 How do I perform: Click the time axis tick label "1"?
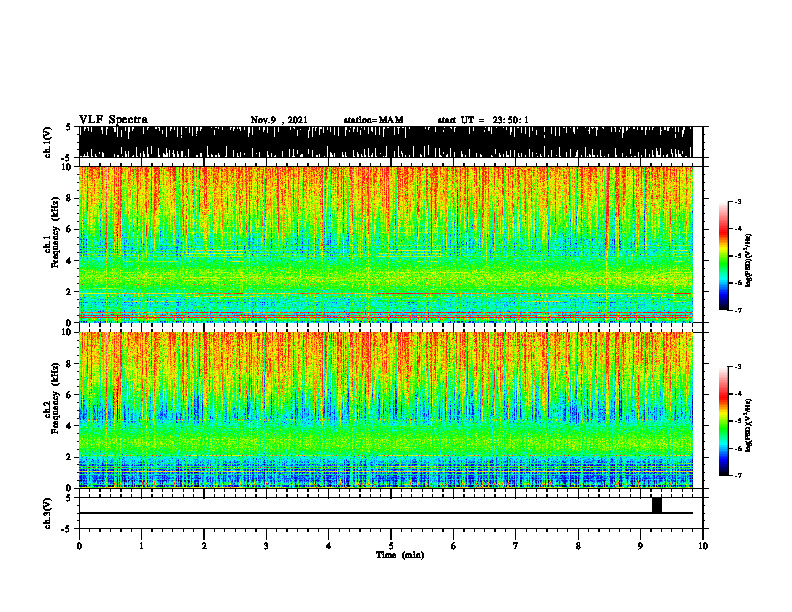(141, 546)
